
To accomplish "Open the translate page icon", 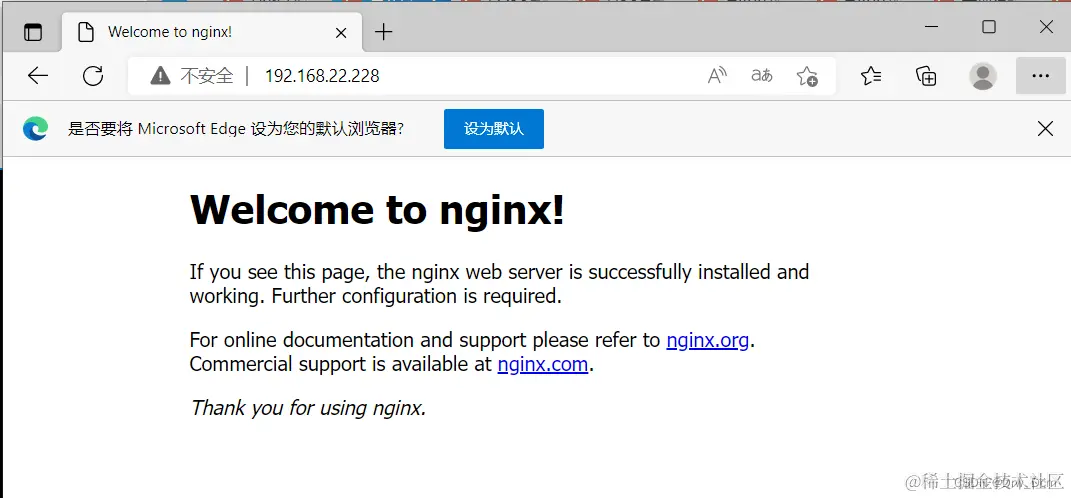I will click(762, 75).
